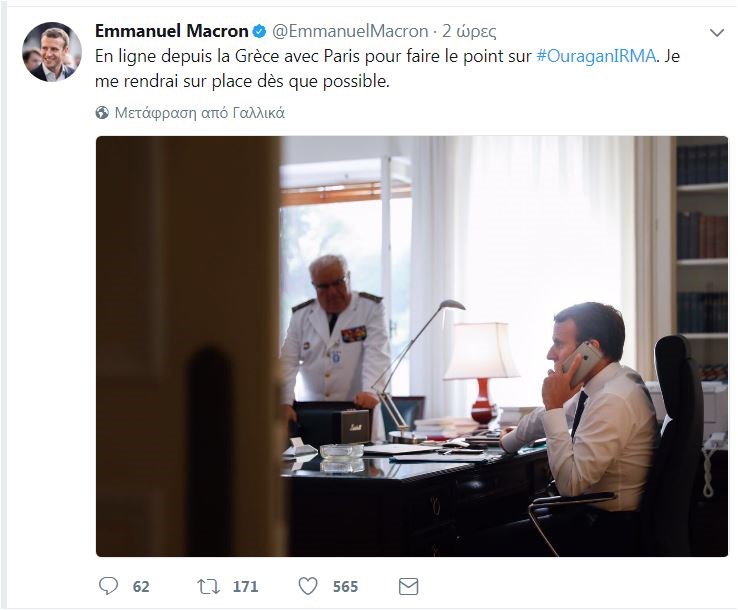Open the tweet options chevron menu
This screenshot has width=738, height=610.
click(716, 33)
